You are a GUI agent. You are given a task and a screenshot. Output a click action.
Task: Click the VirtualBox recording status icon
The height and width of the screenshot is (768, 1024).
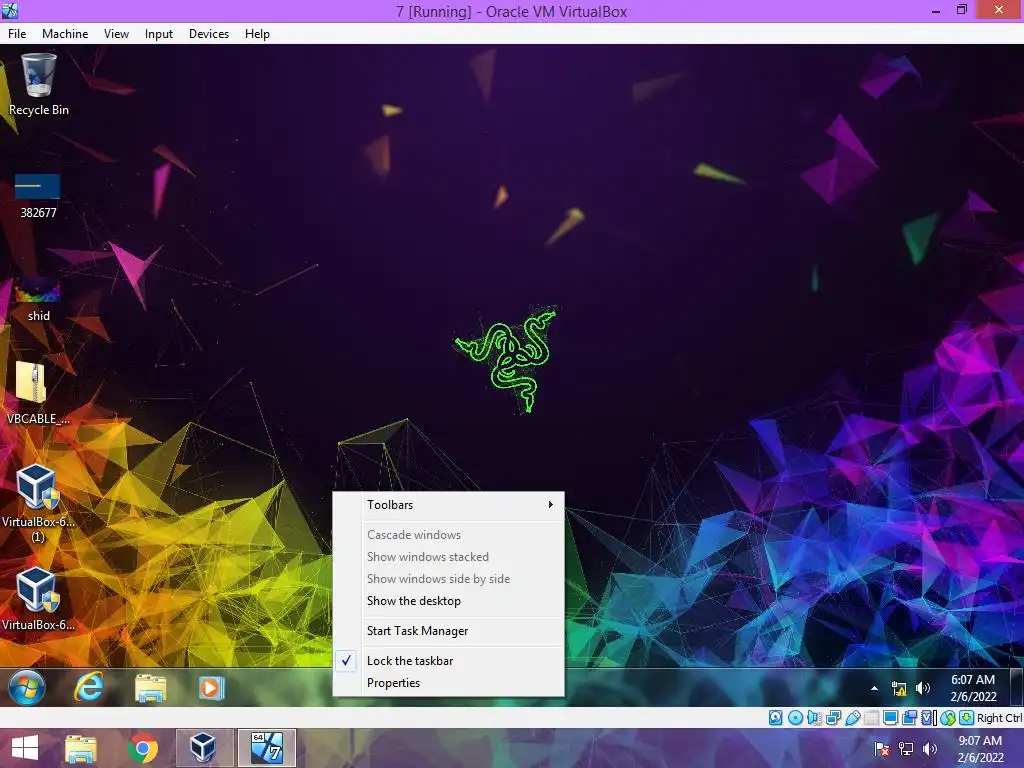[x=909, y=718]
